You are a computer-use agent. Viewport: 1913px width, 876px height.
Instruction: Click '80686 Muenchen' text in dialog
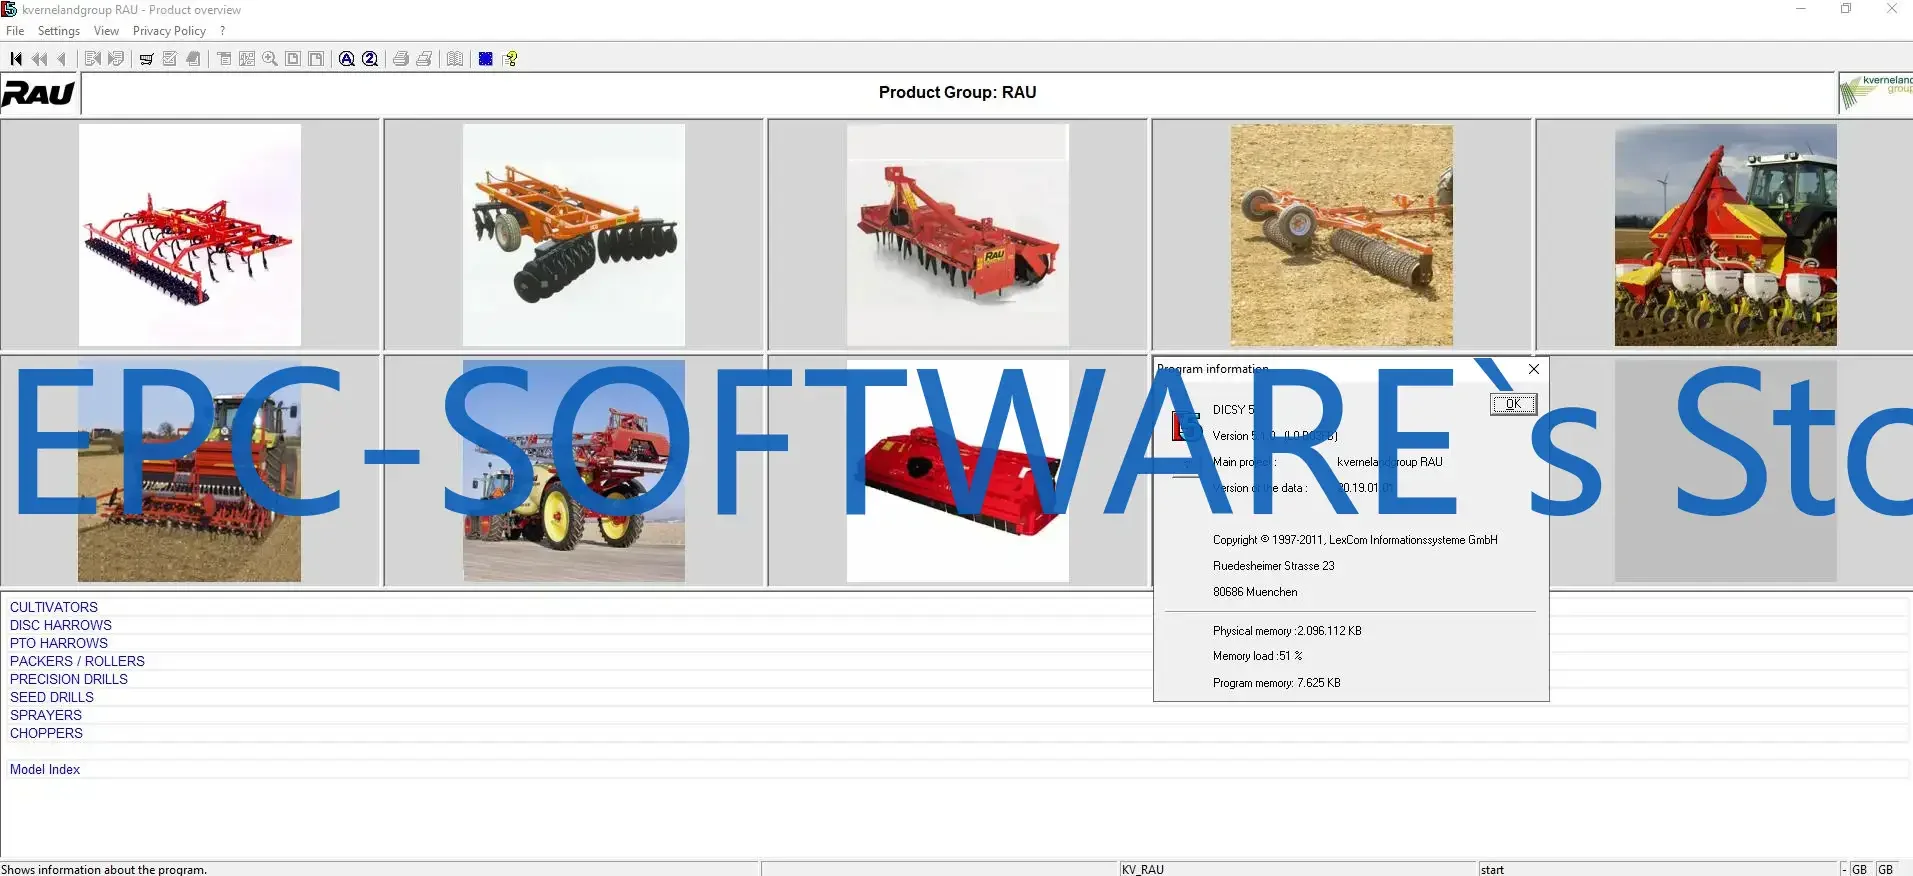(x=1255, y=592)
